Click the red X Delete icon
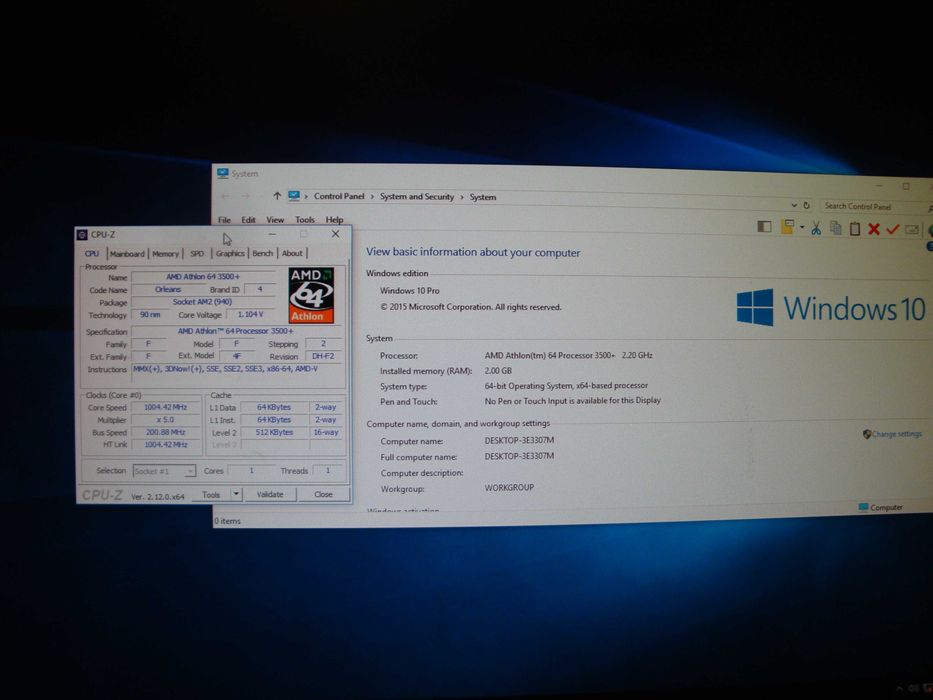The height and width of the screenshot is (700, 933). tap(873, 229)
